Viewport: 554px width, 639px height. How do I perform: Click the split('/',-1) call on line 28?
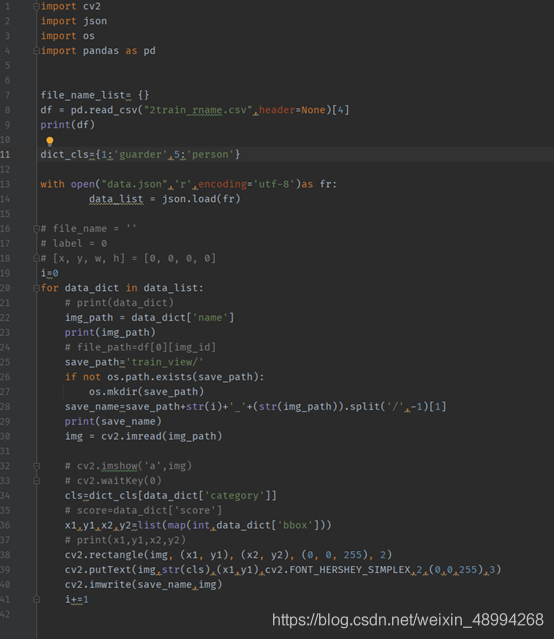coord(389,407)
